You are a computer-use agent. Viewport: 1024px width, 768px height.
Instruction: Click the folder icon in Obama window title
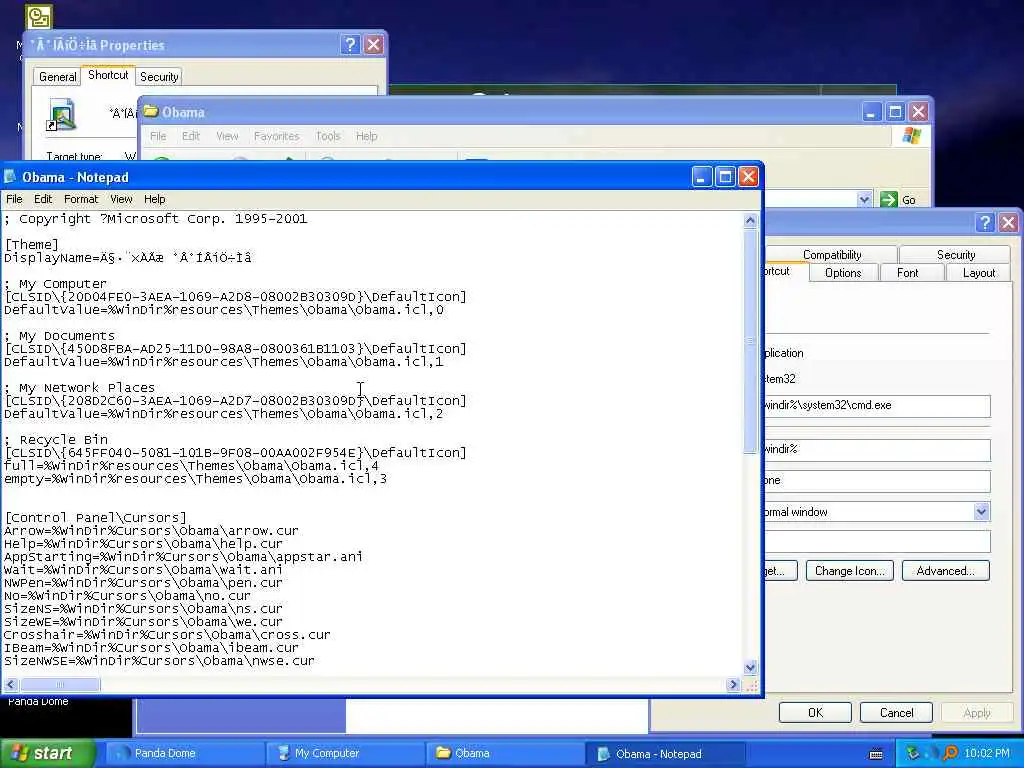click(151, 112)
